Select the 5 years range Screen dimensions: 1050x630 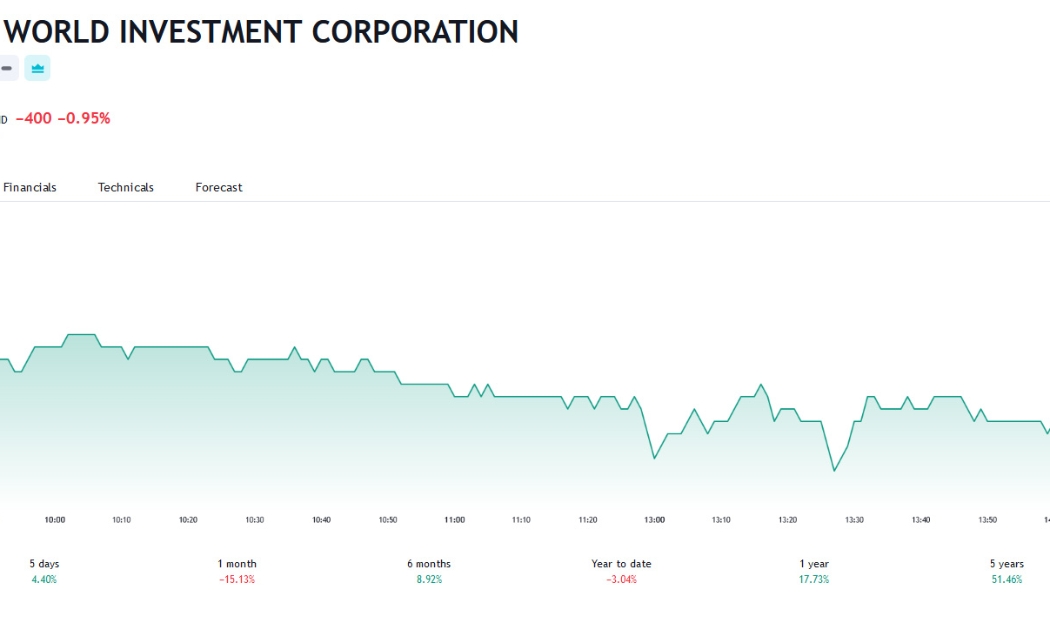(x=1006, y=571)
